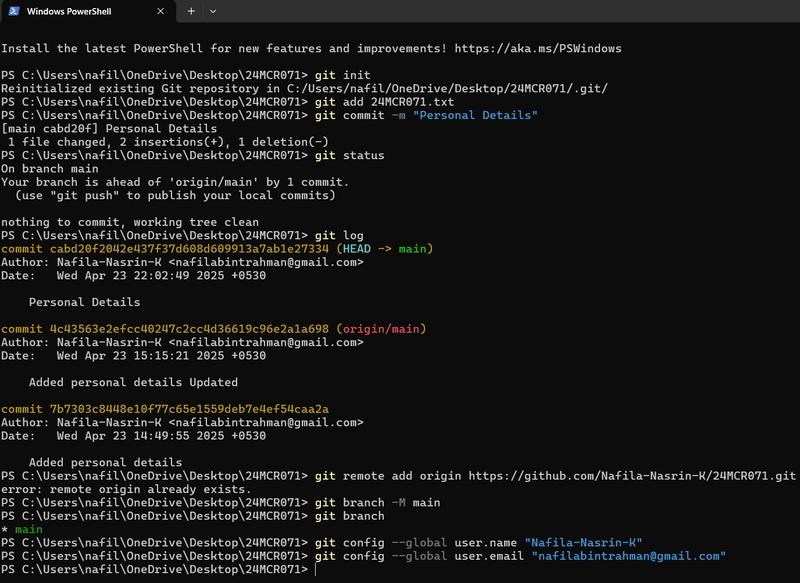Click the green "* main" branch listing

21,529
